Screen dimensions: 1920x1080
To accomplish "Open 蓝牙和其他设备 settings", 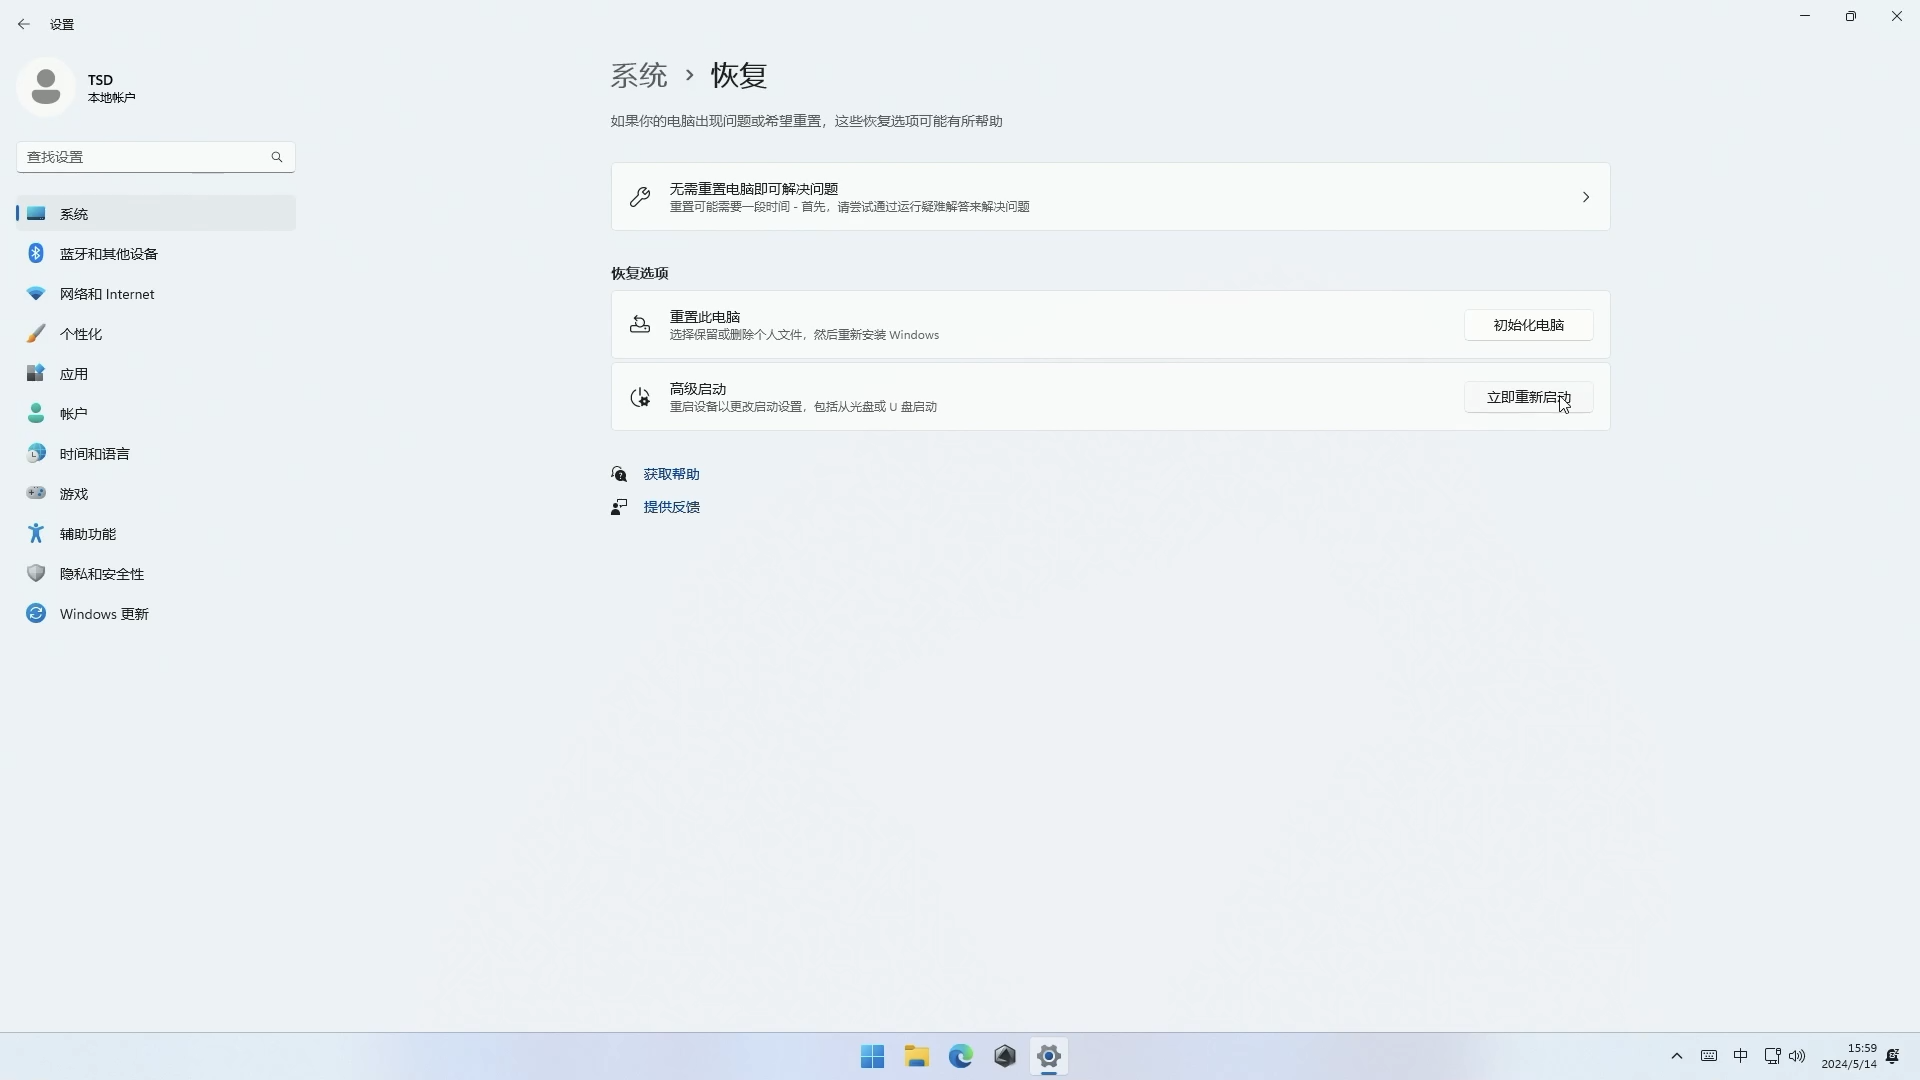I will (x=107, y=253).
